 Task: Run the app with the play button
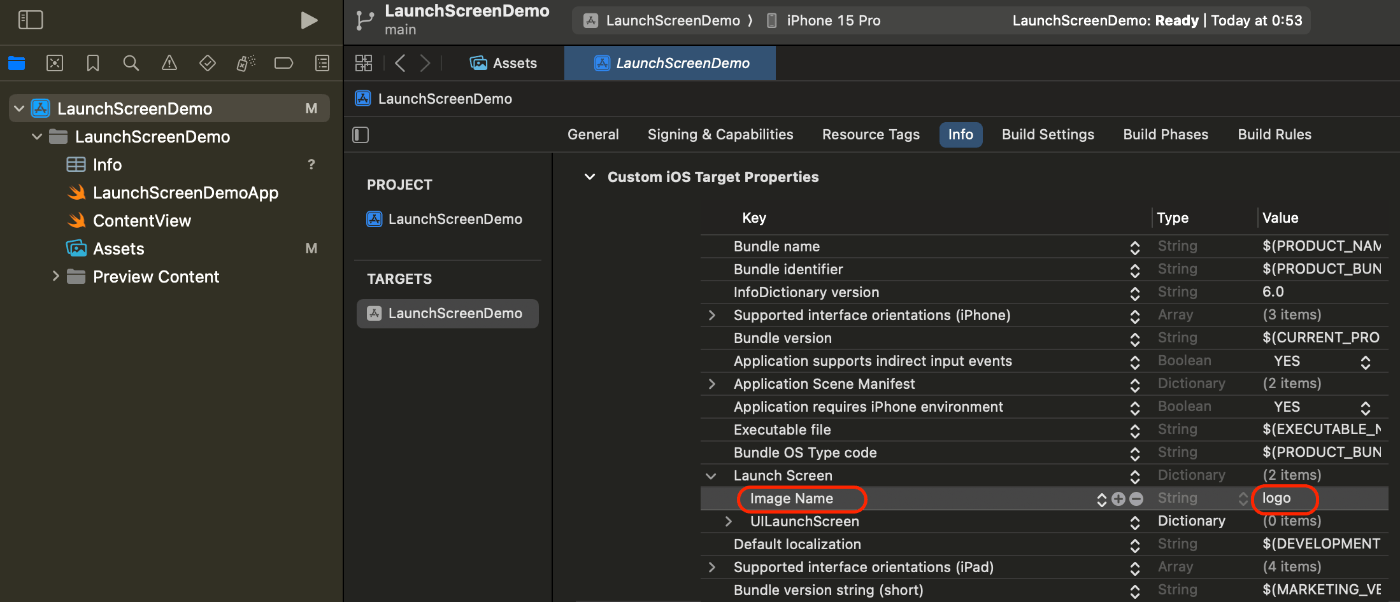point(309,20)
